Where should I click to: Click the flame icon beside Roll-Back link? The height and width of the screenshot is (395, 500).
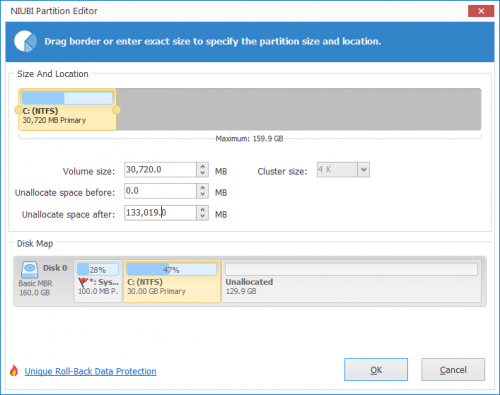[14, 370]
